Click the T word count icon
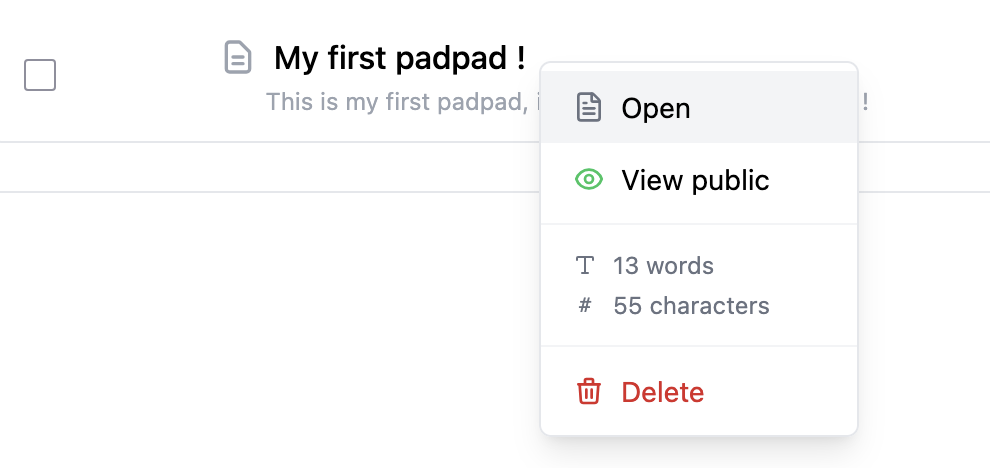This screenshot has width=990, height=468. tap(585, 266)
